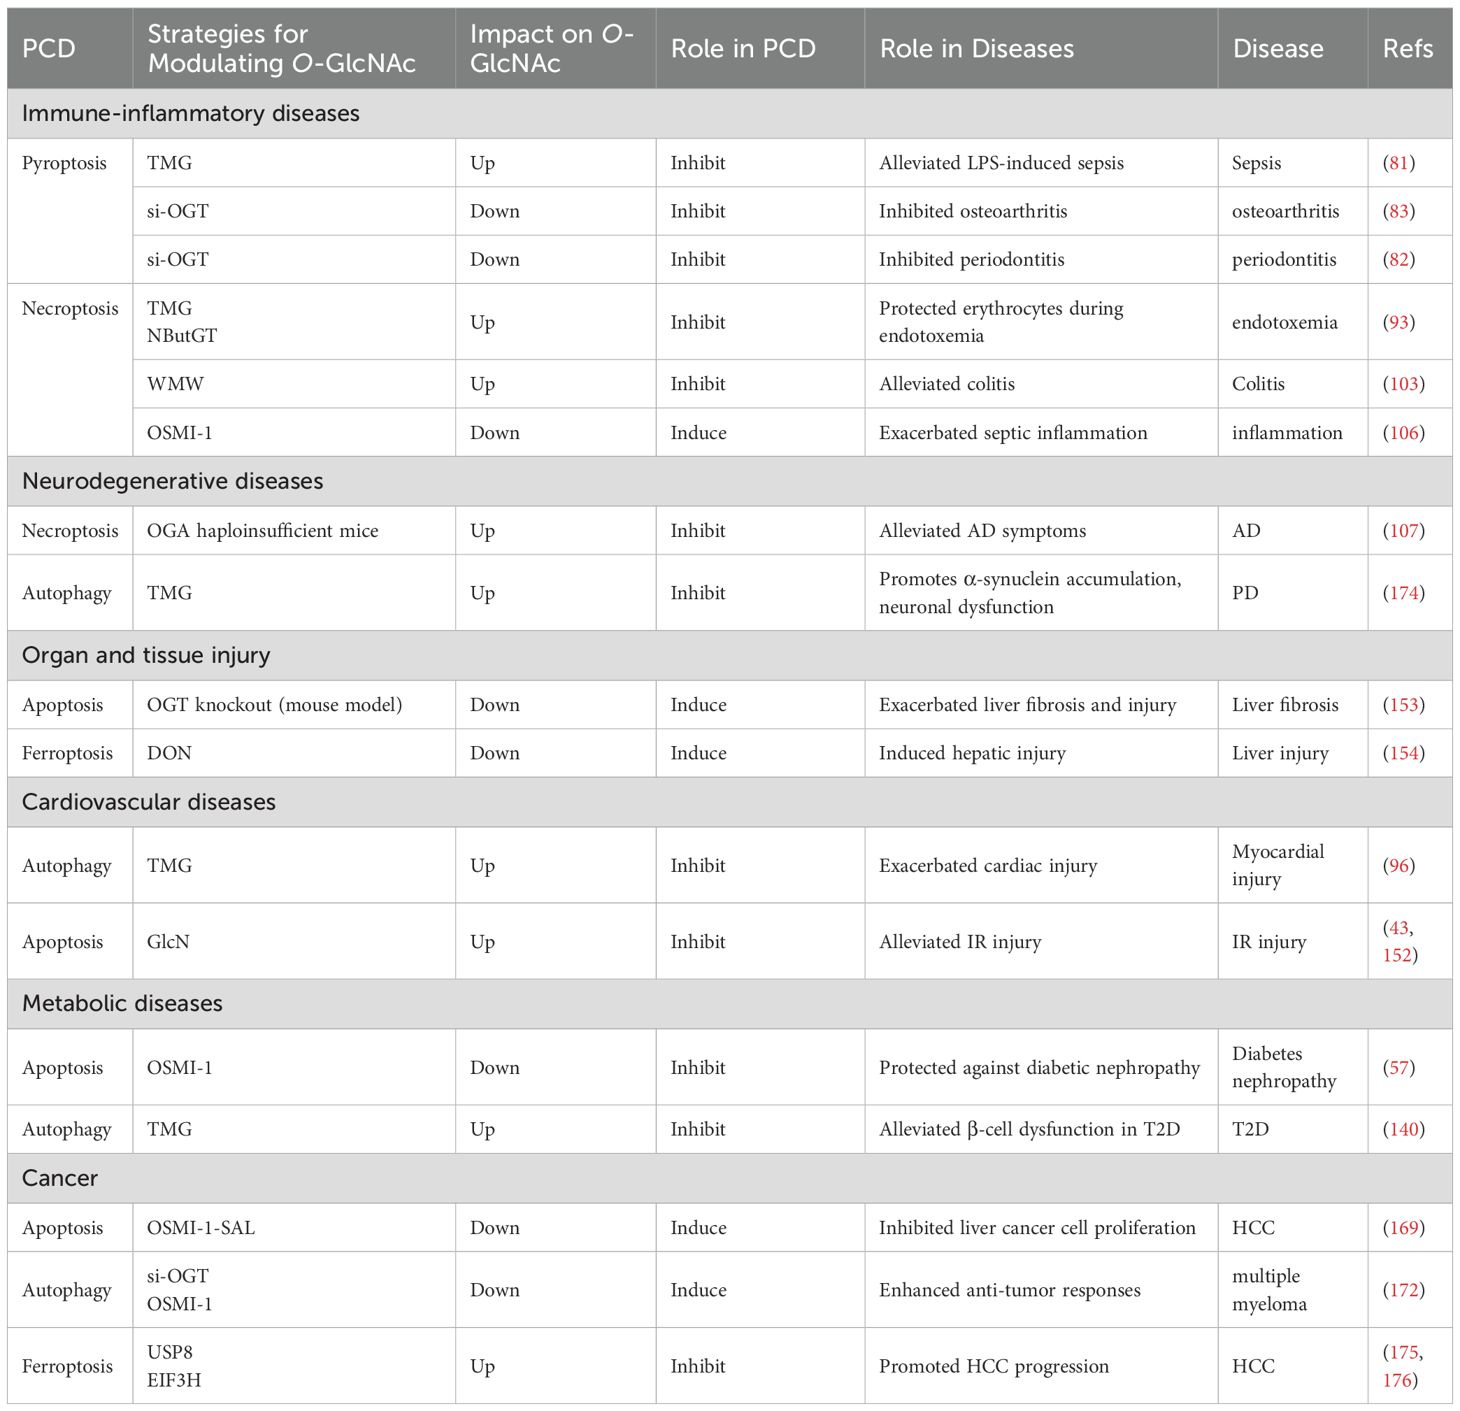Open reference 107 in AD row
Screen dimensions: 1460x1411
1404,531
